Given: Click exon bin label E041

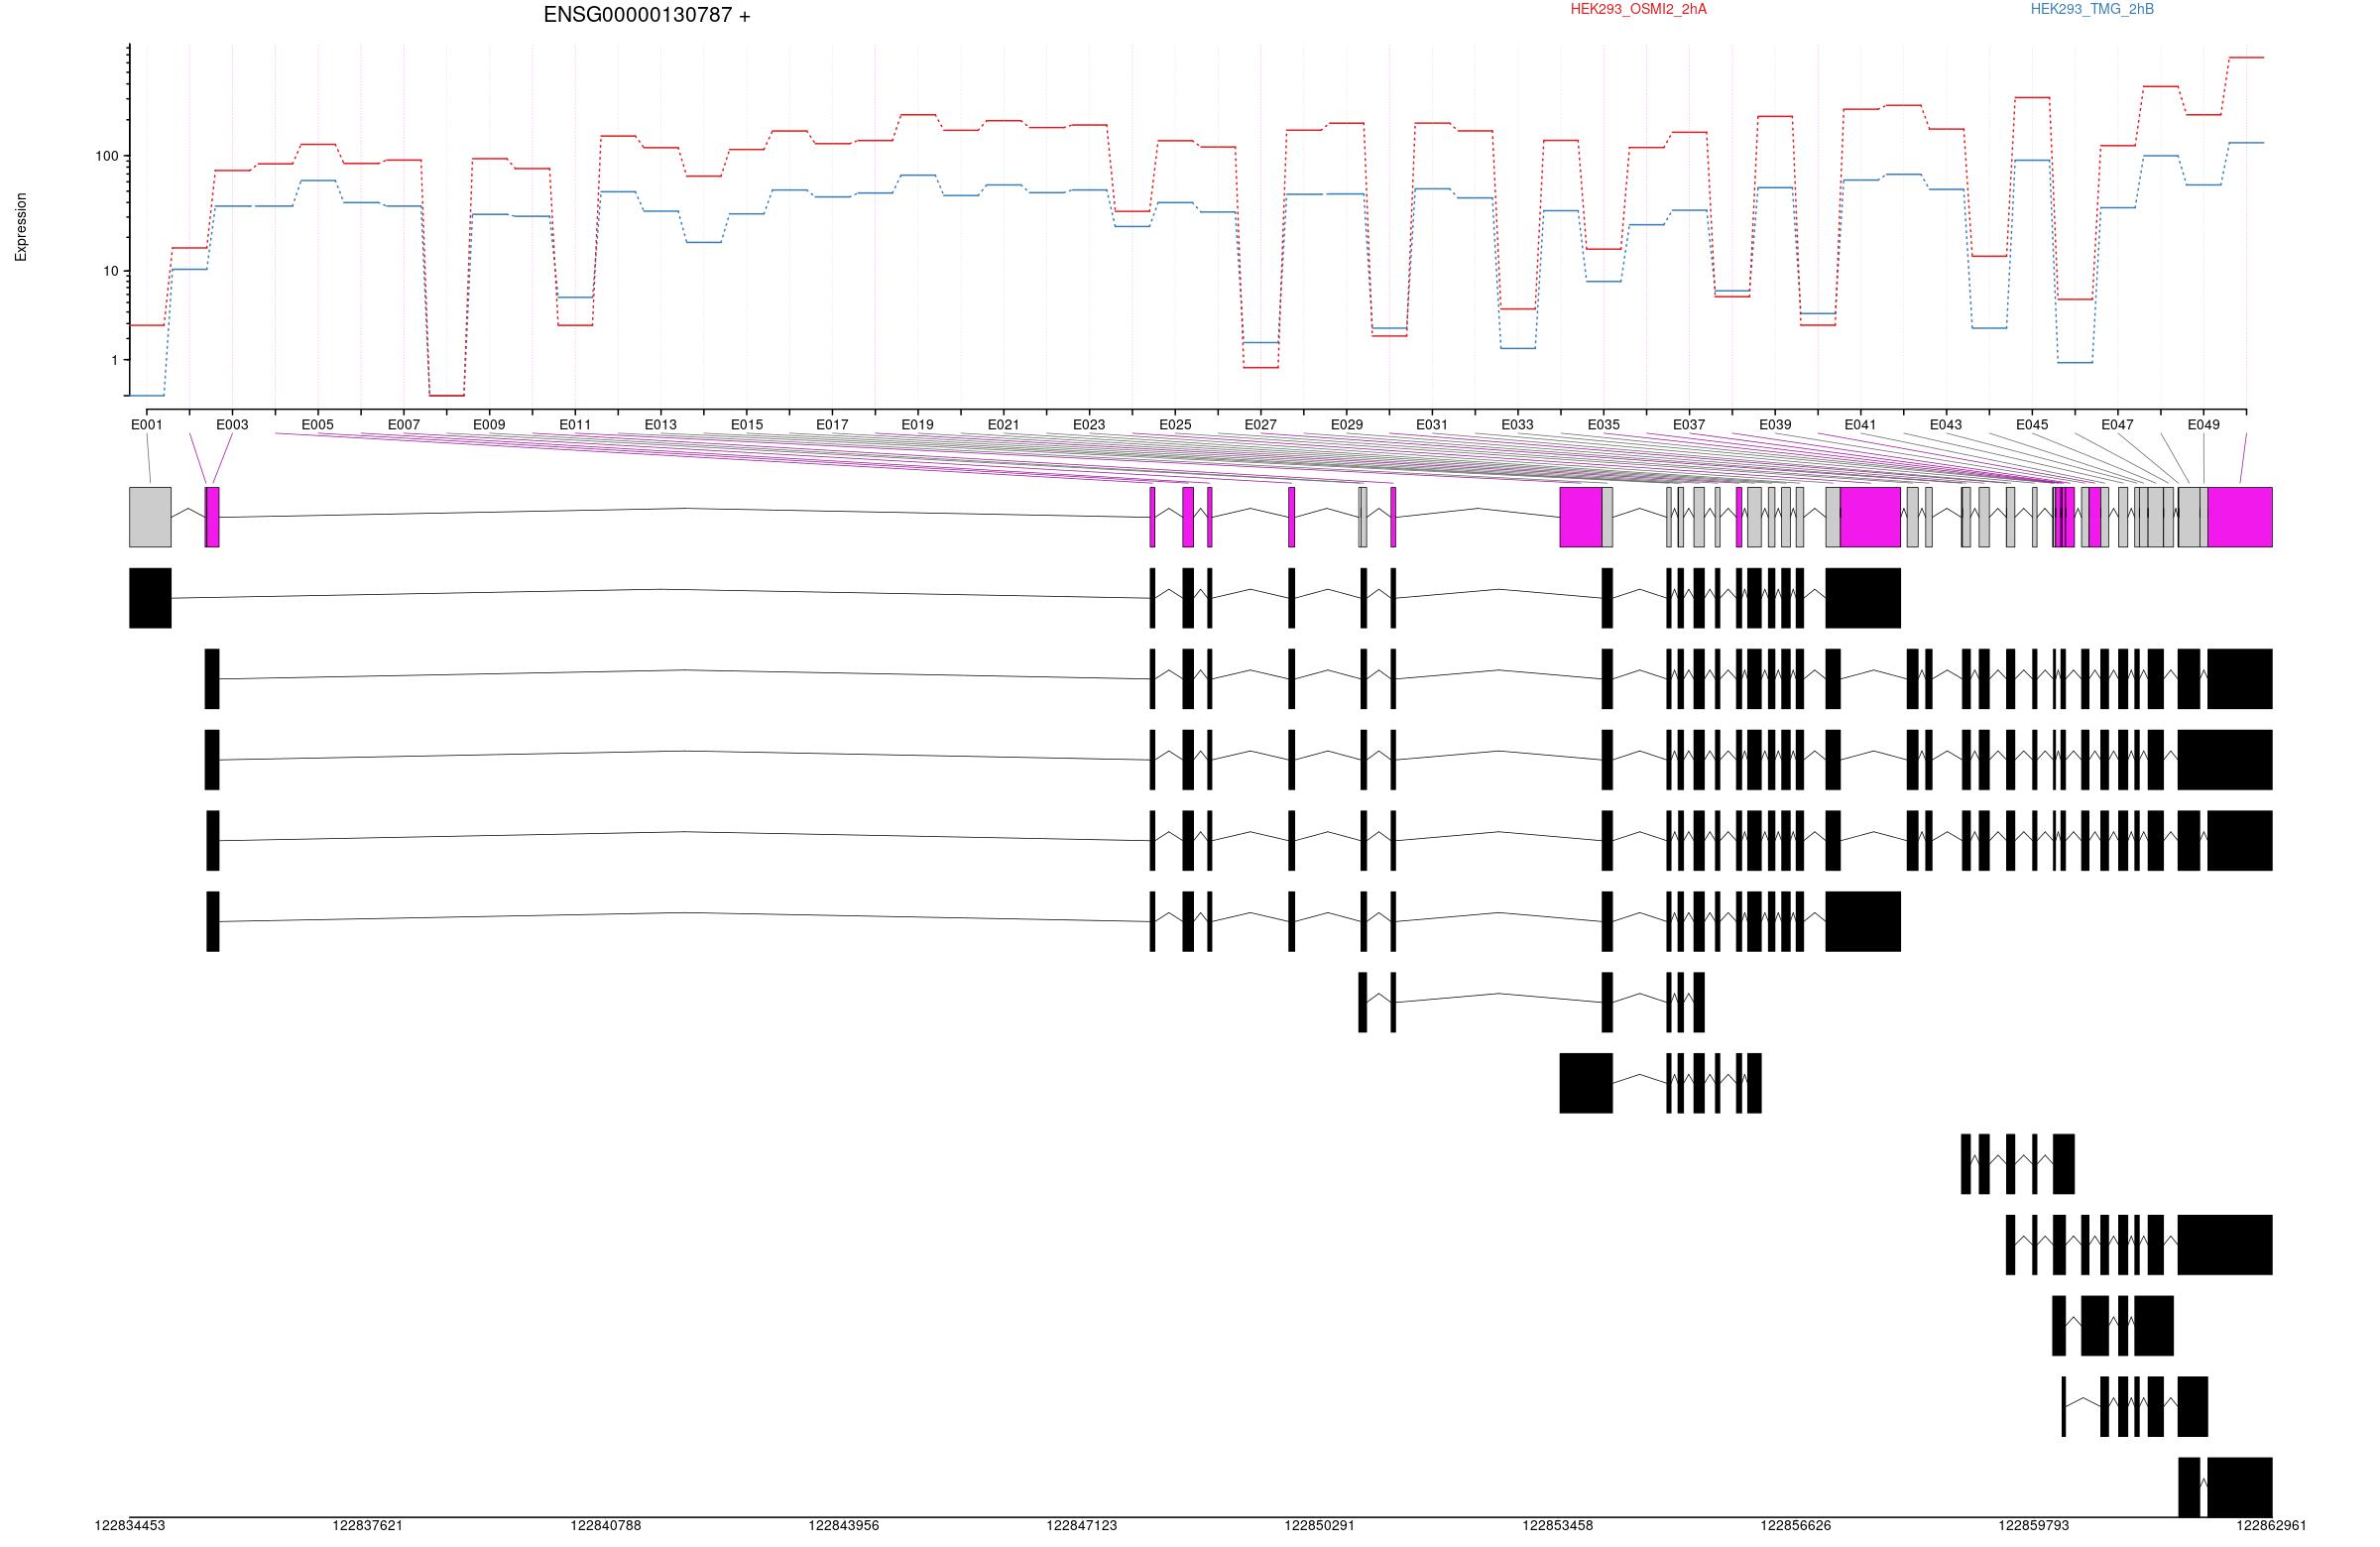Looking at the screenshot, I should (x=1861, y=424).
